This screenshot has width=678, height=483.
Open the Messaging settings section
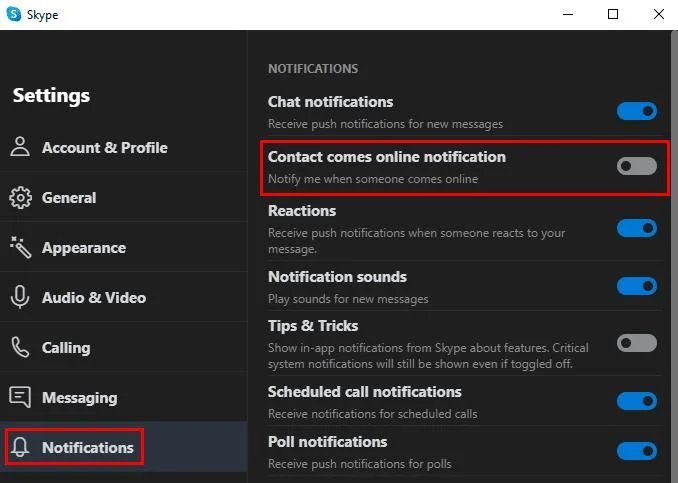click(x=124, y=397)
